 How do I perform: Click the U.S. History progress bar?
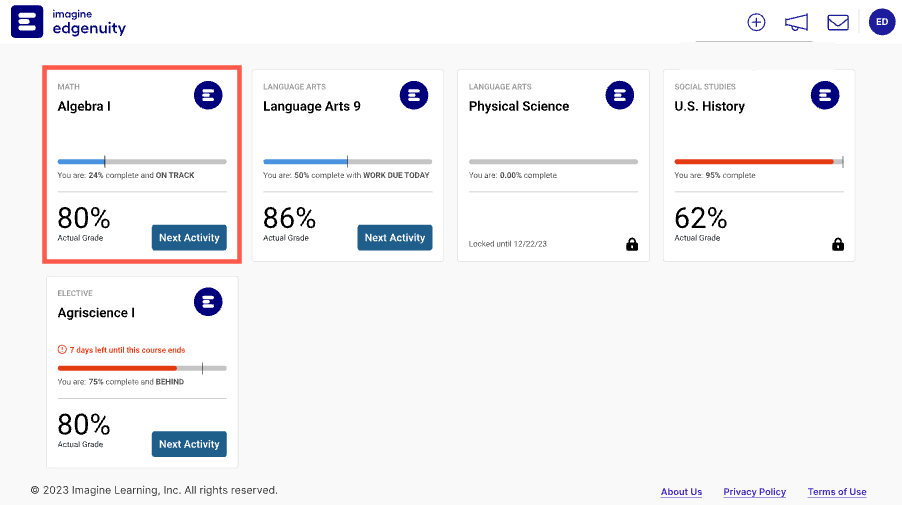pos(758,161)
